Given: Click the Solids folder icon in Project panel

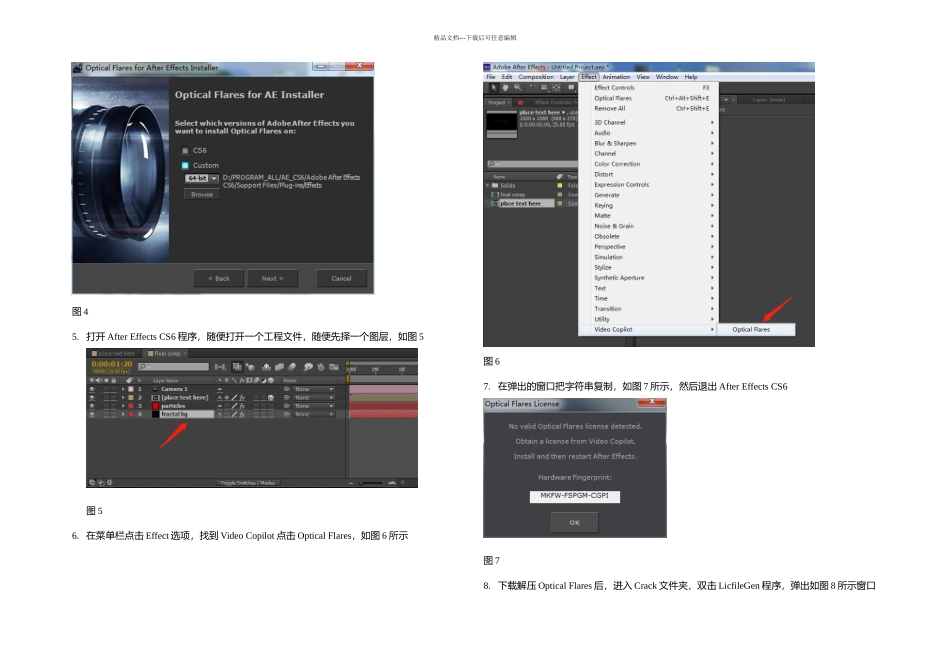Looking at the screenshot, I should [495, 185].
